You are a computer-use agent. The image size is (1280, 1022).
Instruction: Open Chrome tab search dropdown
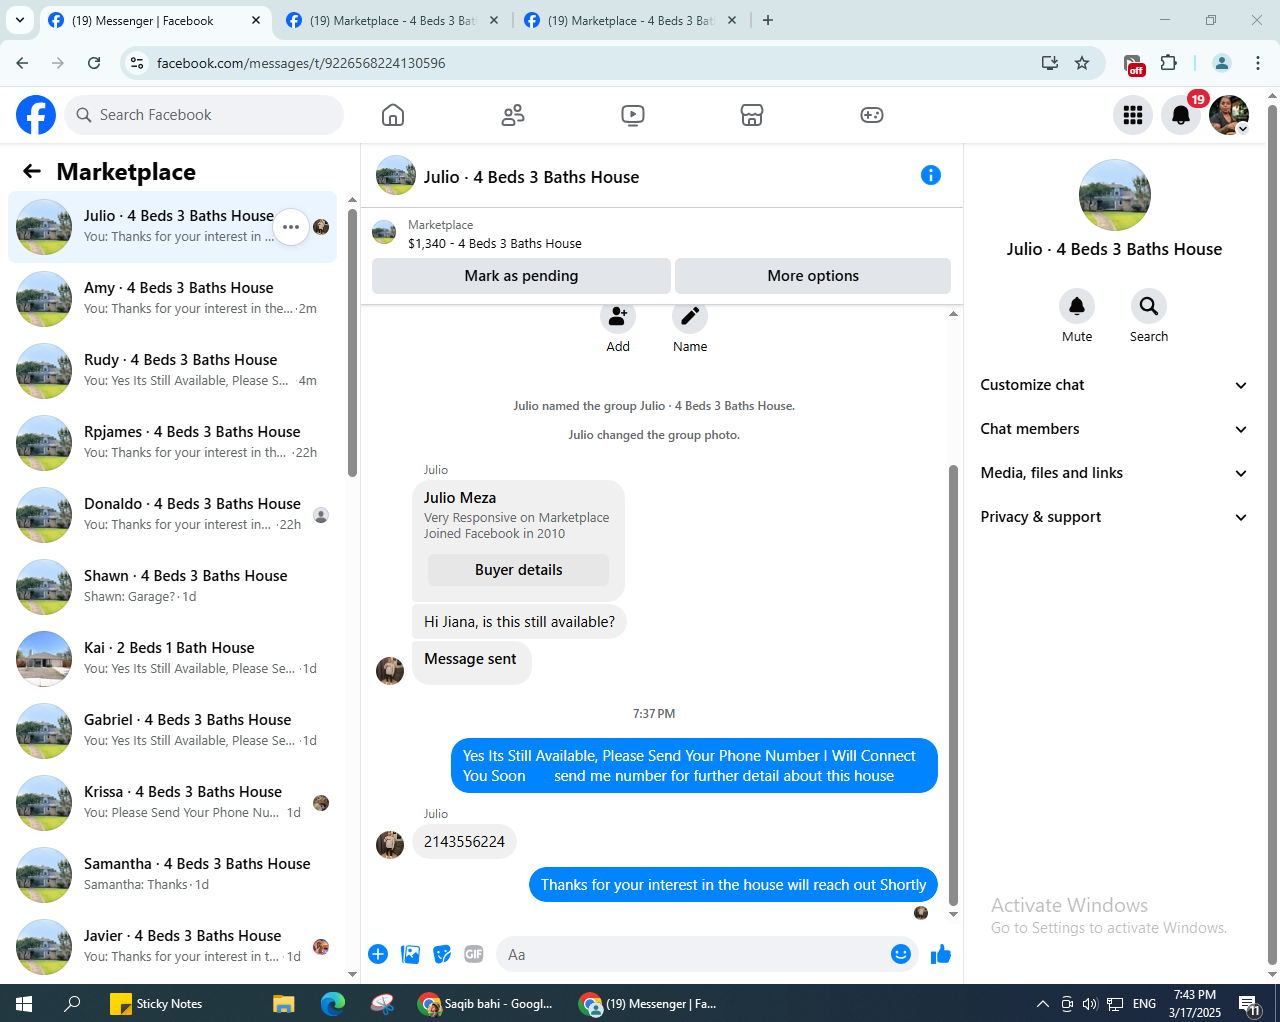click(x=20, y=20)
